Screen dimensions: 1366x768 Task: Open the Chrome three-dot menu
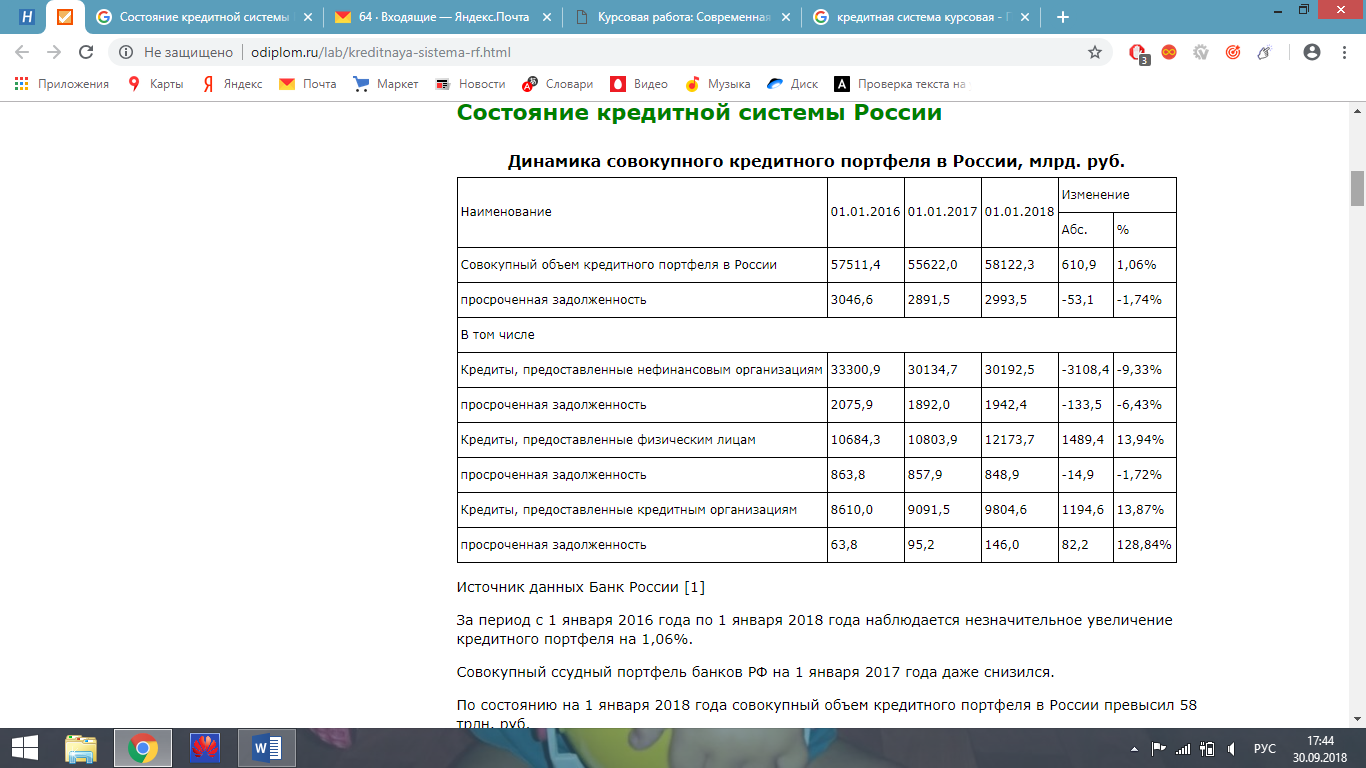click(1344, 52)
